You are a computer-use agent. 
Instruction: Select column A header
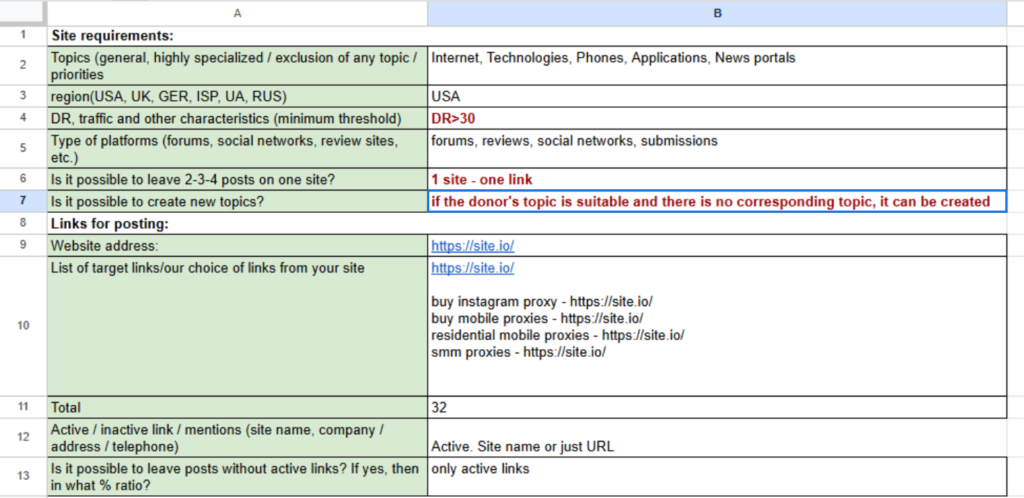237,12
